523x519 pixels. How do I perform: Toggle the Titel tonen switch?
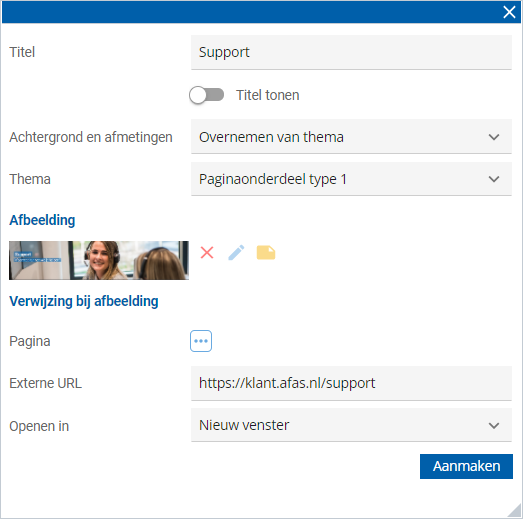[x=206, y=95]
